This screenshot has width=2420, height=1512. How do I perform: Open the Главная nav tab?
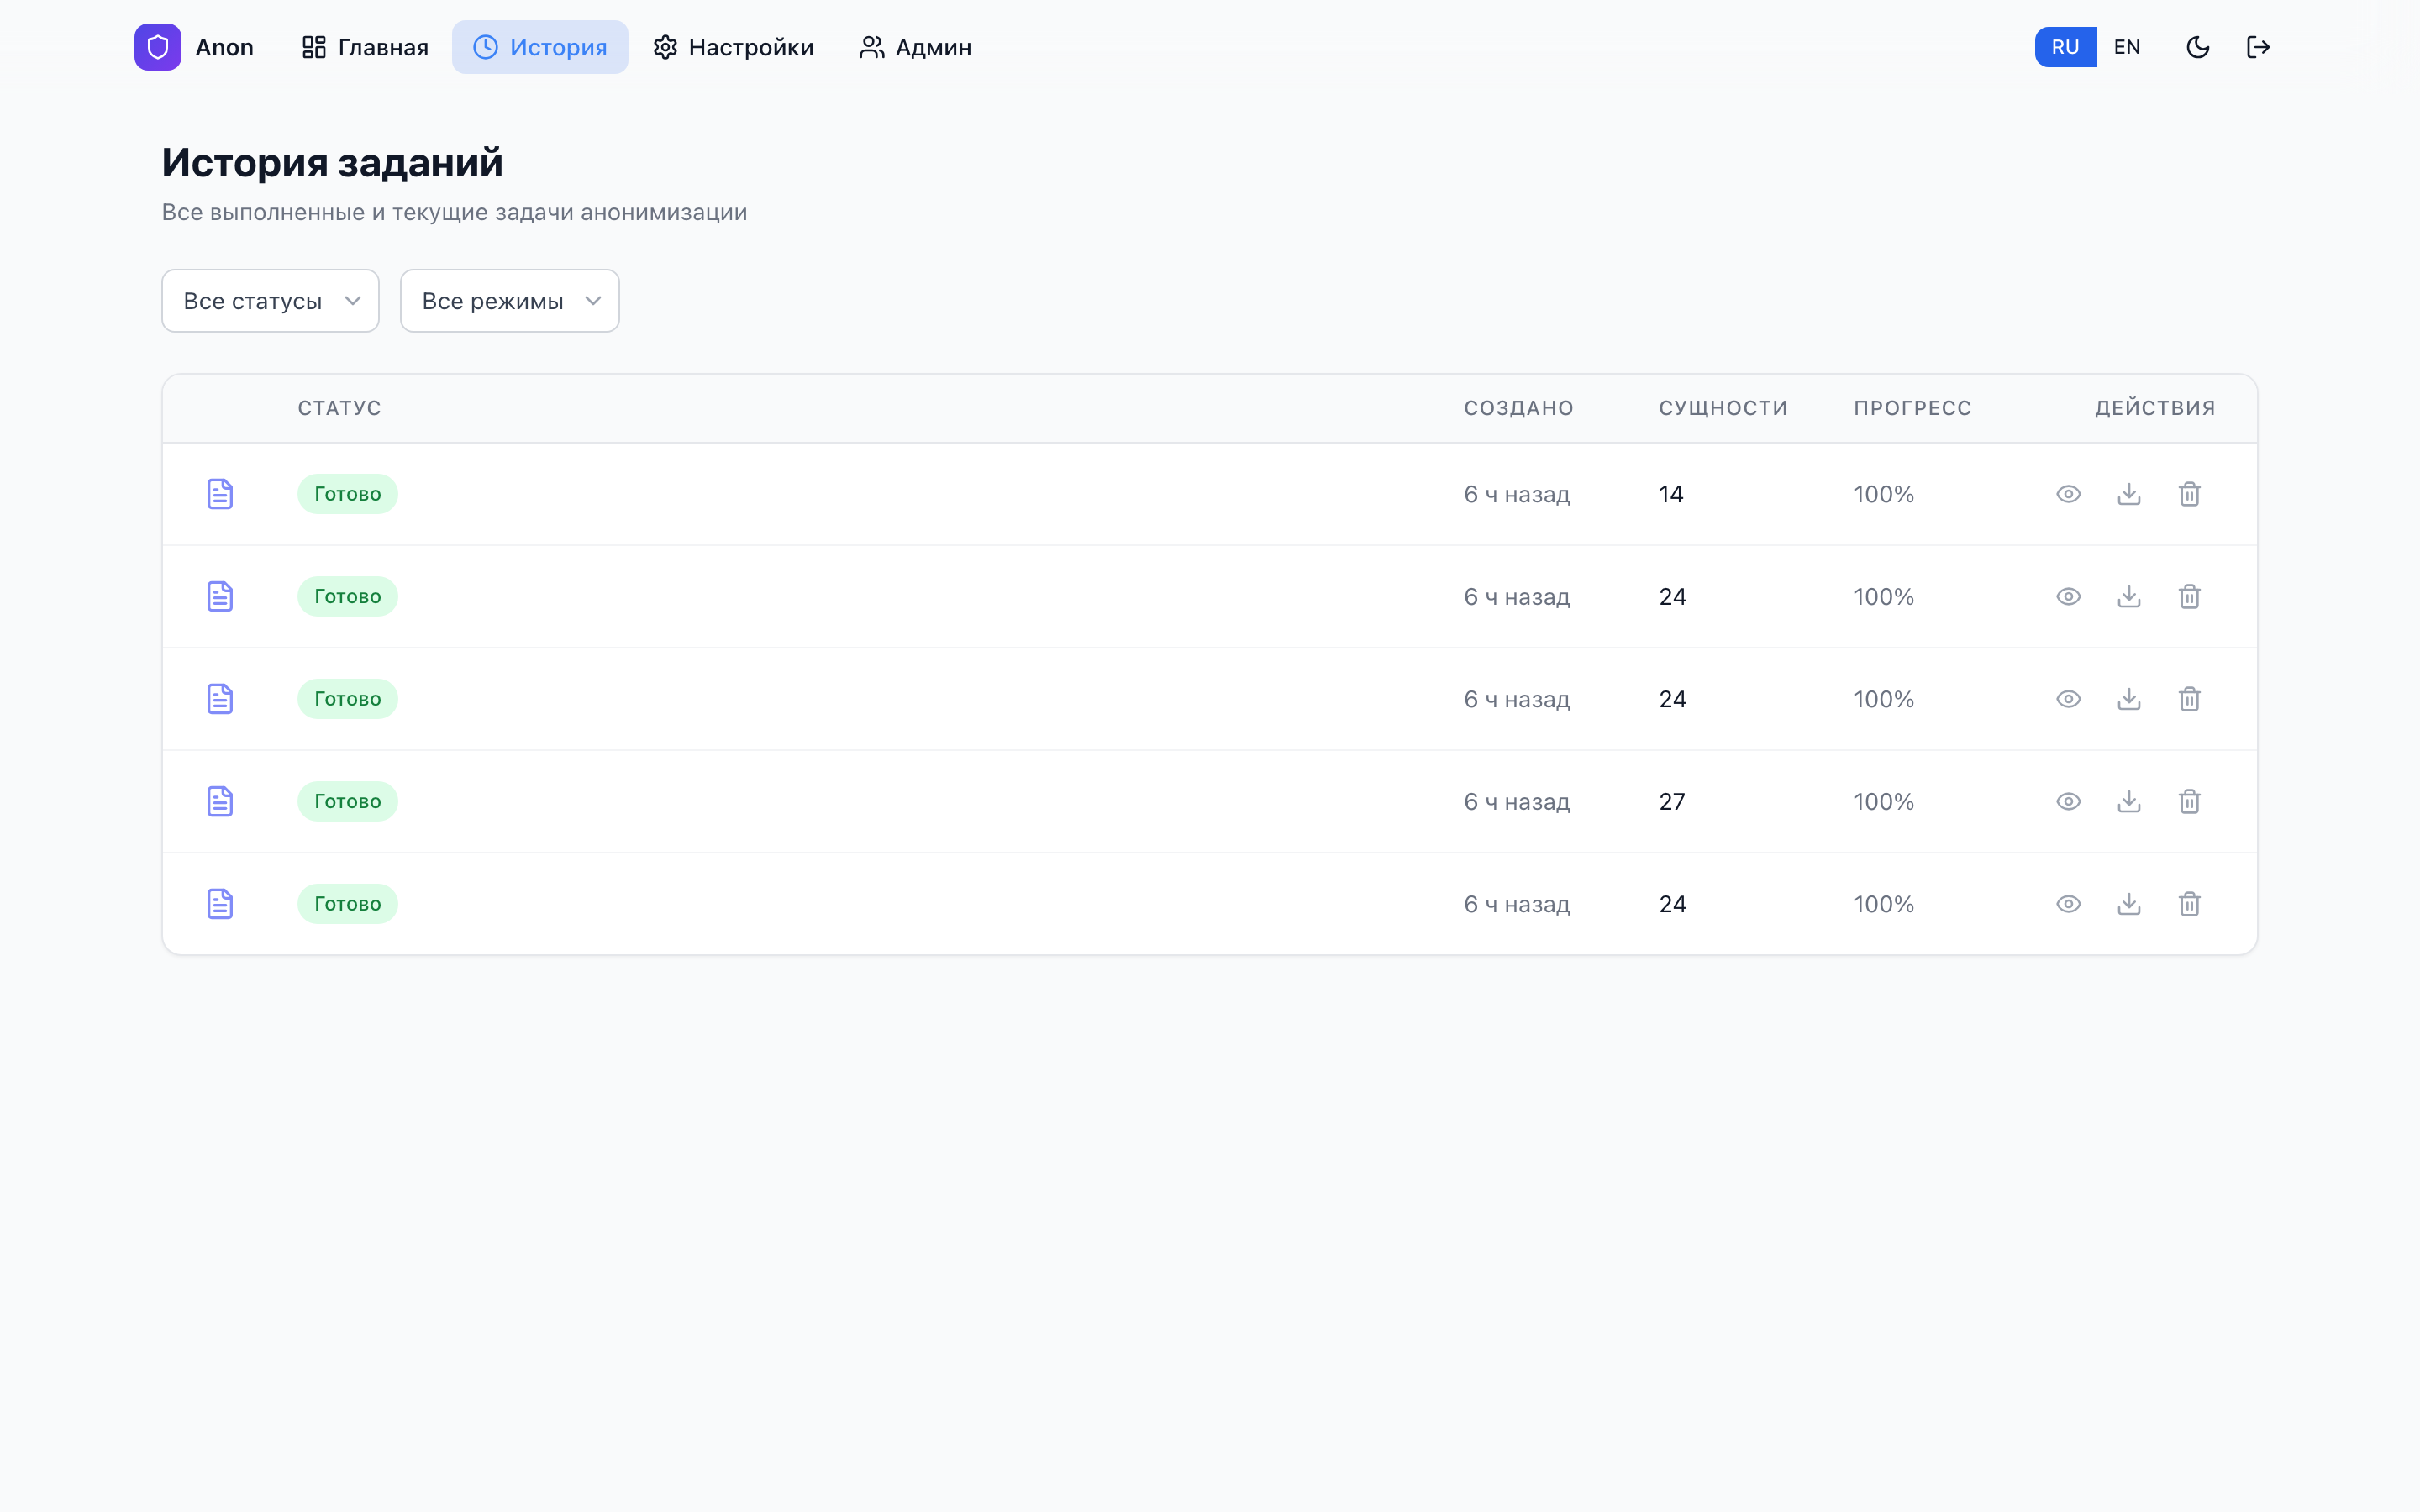(365, 47)
